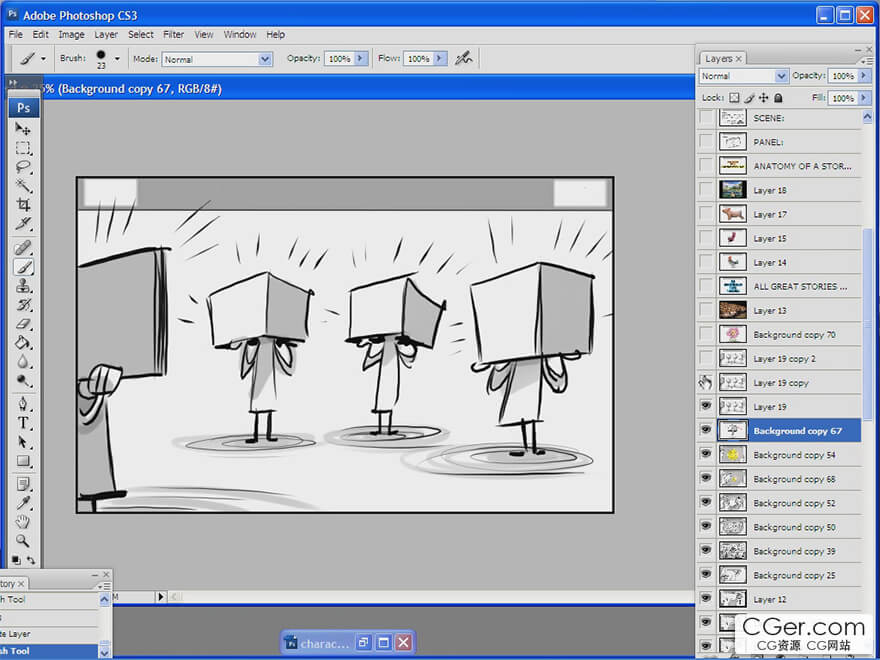Select the Crop tool
The width and height of the screenshot is (880, 660).
pos(23,205)
